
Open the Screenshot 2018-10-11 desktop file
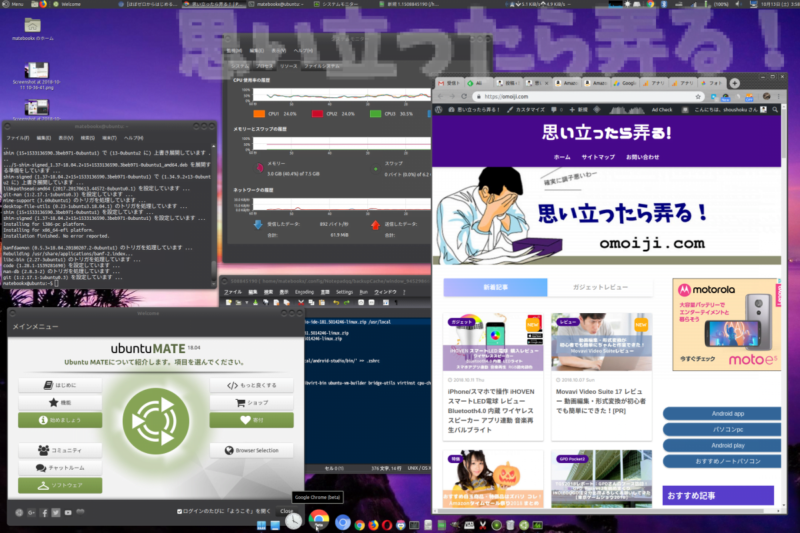36,76
